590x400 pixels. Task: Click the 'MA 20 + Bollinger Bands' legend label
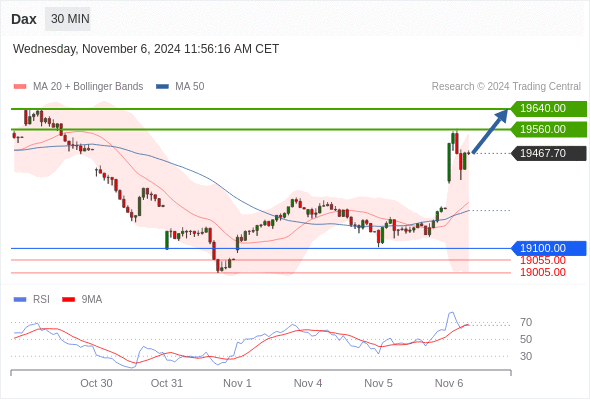[88, 87]
